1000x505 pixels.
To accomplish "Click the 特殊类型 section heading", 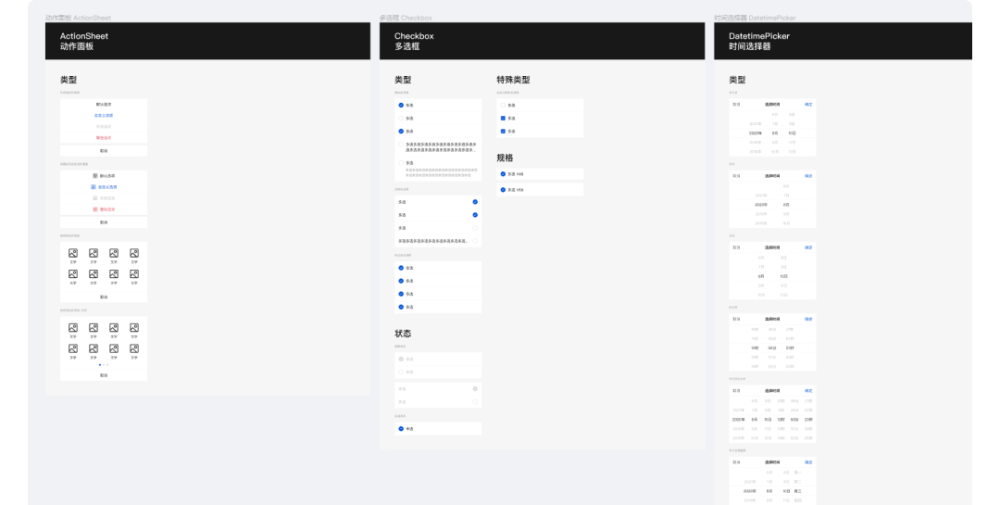I will pyautogui.click(x=513, y=80).
